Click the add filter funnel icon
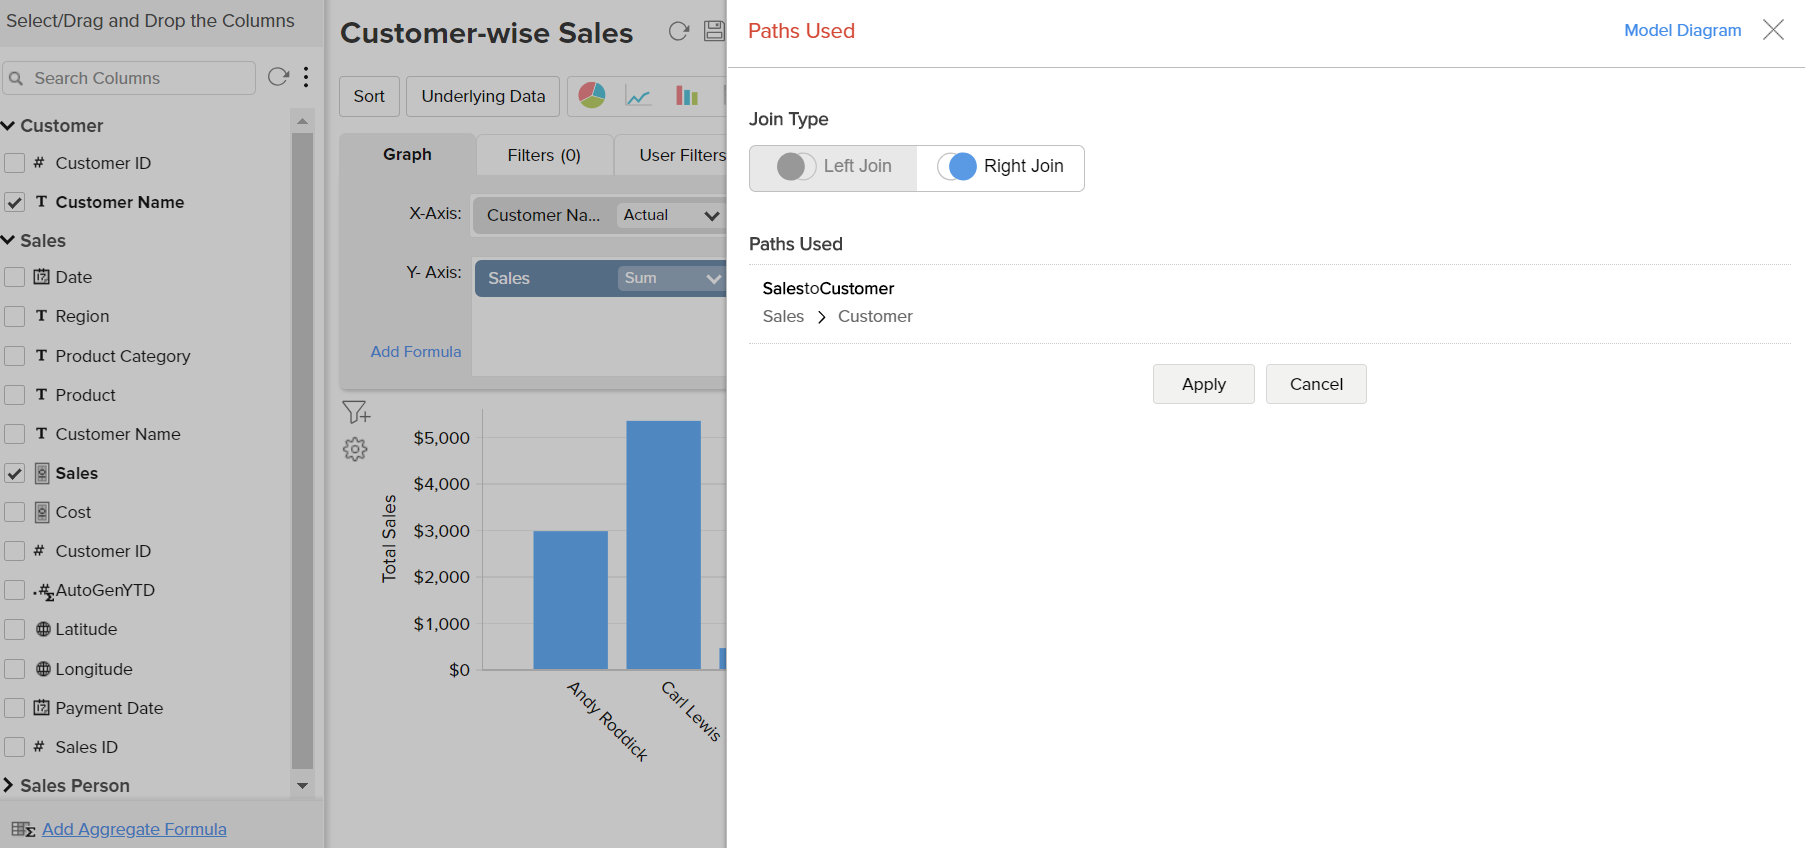The width and height of the screenshot is (1805, 848). 356,412
